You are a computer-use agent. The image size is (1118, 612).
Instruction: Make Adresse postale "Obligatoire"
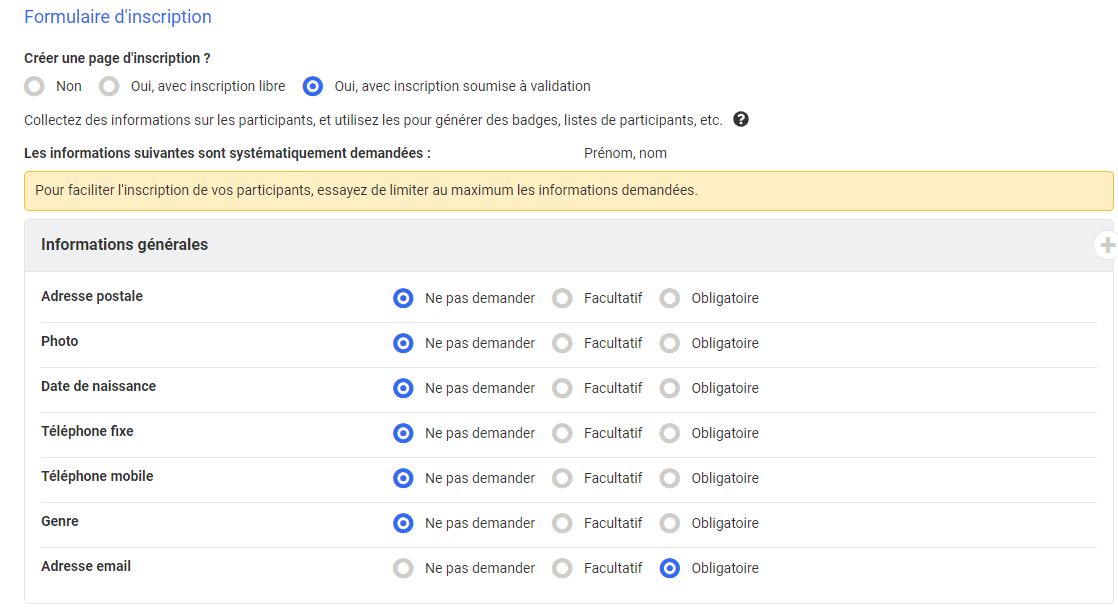pos(668,298)
